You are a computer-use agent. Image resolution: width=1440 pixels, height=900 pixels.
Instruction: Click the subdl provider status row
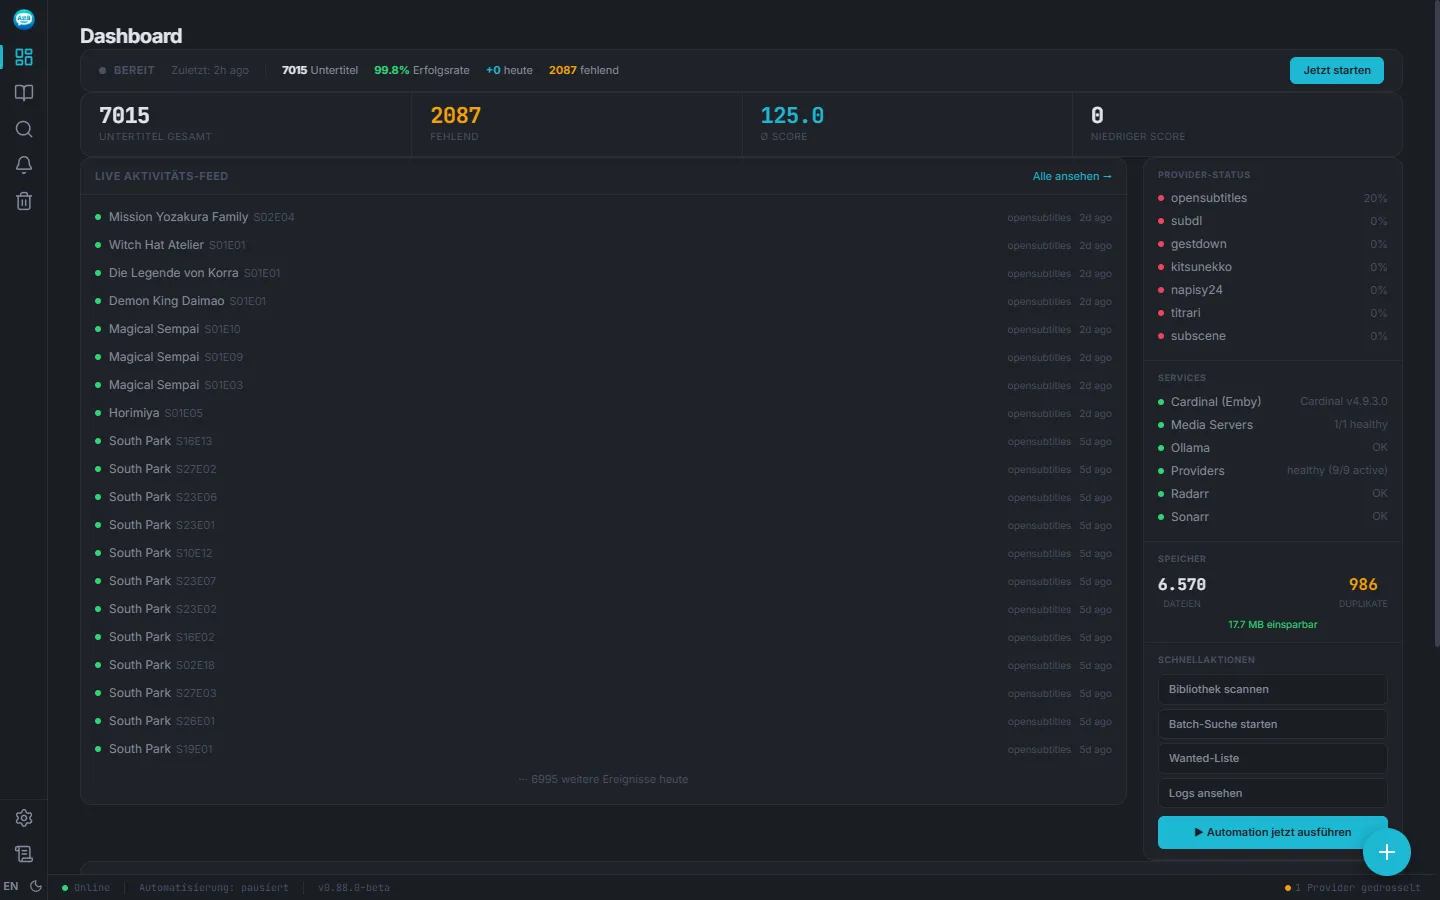[x=1272, y=221]
